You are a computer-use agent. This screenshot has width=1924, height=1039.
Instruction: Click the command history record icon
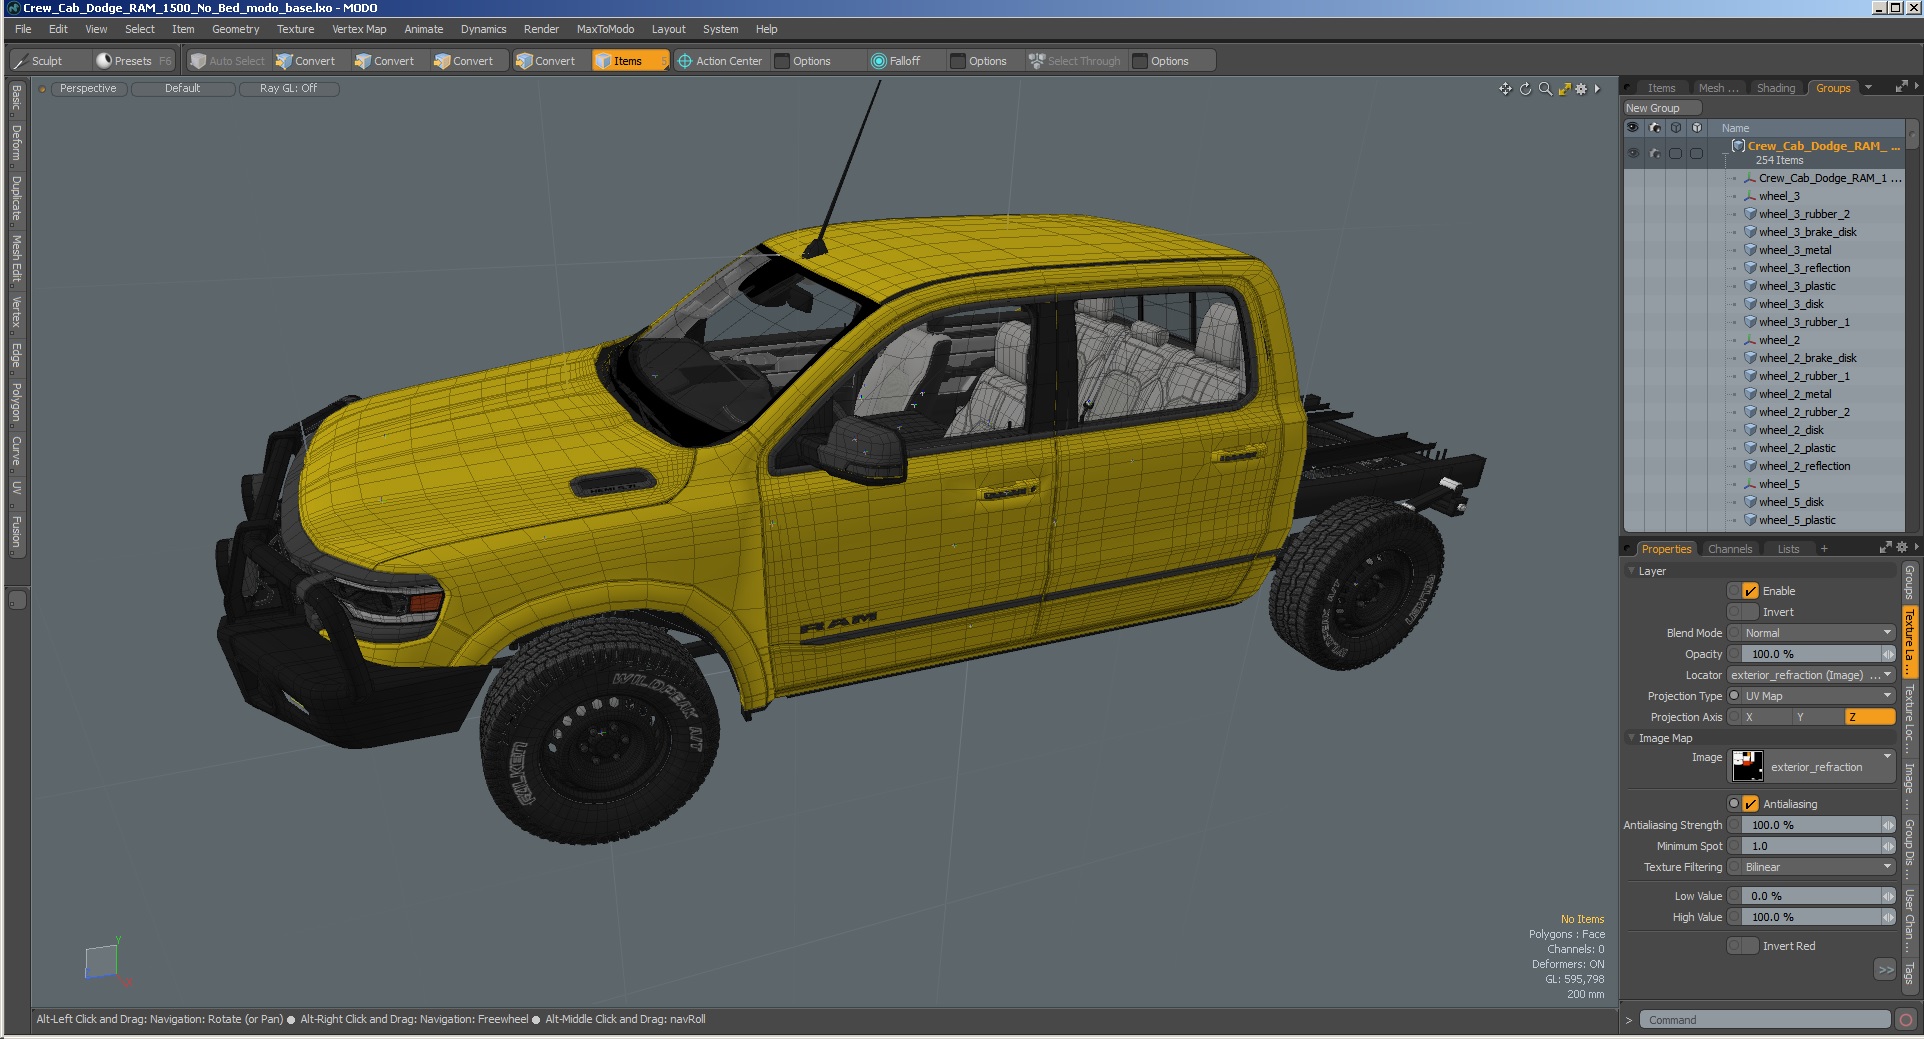[x=1906, y=1020]
